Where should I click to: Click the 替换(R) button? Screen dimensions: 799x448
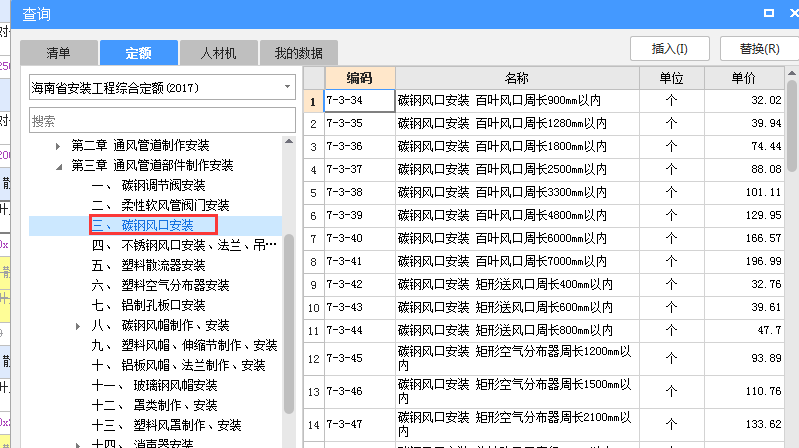pos(759,49)
